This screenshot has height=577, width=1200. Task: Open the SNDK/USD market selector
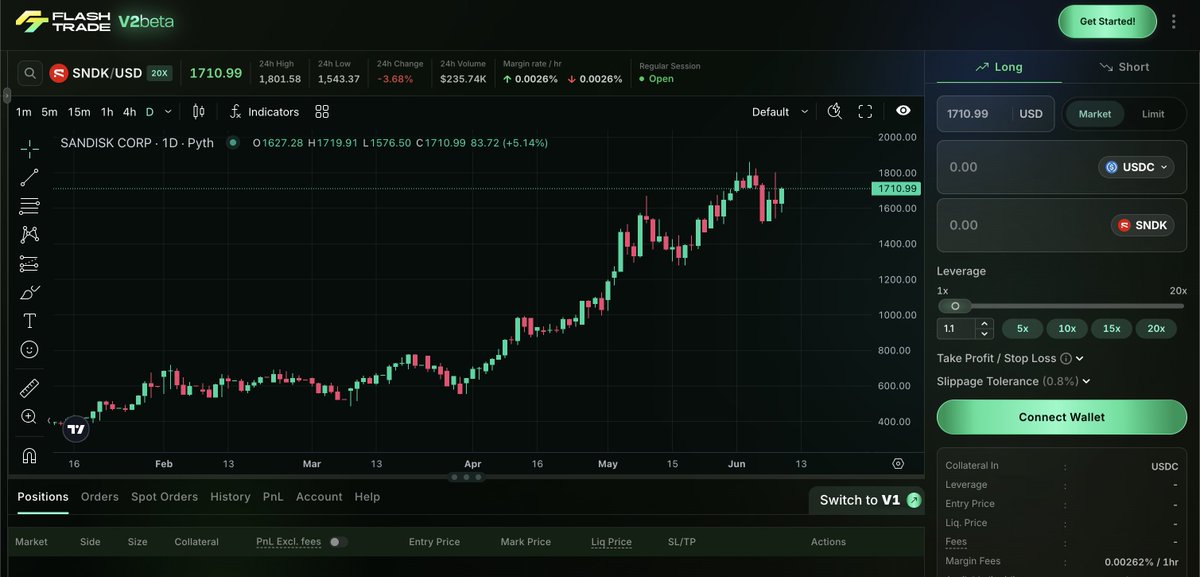click(x=110, y=73)
